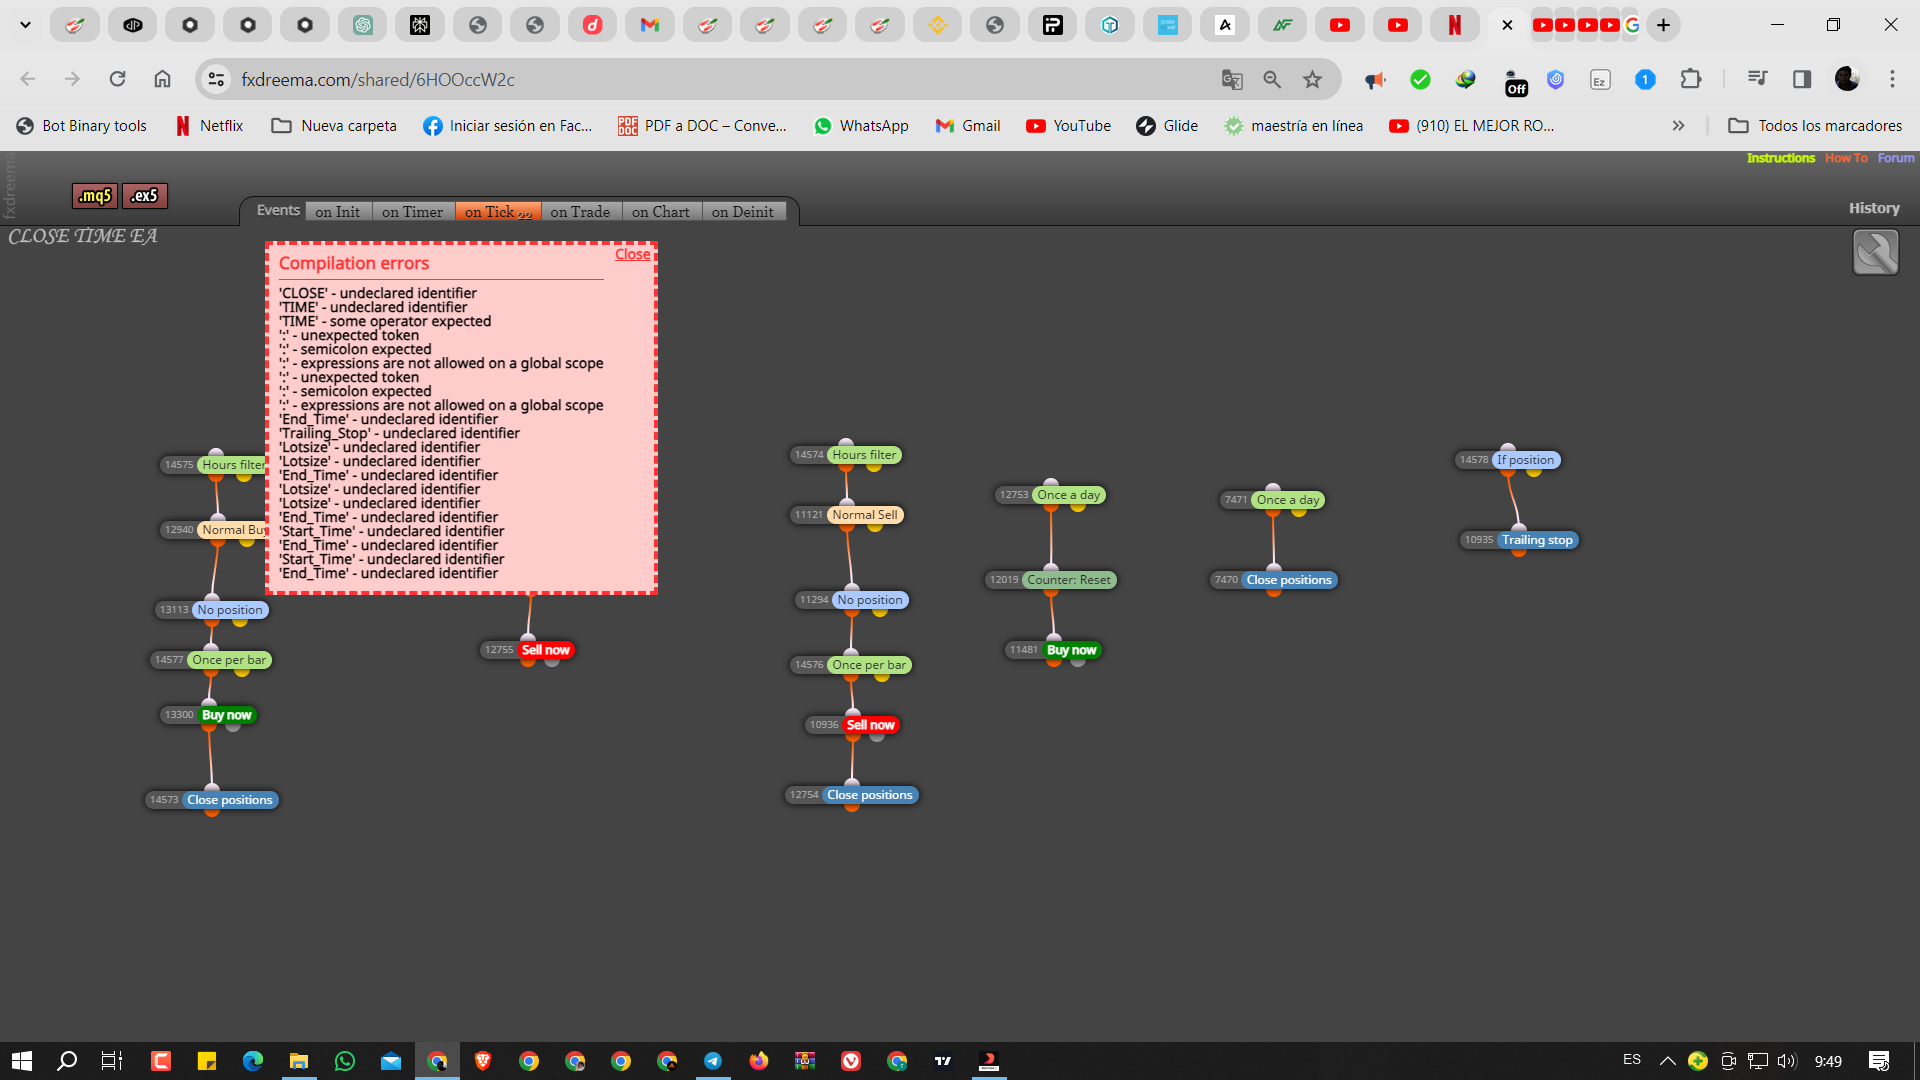Open the Forum link
Image resolution: width=1920 pixels, height=1080 pixels.
1896,158
